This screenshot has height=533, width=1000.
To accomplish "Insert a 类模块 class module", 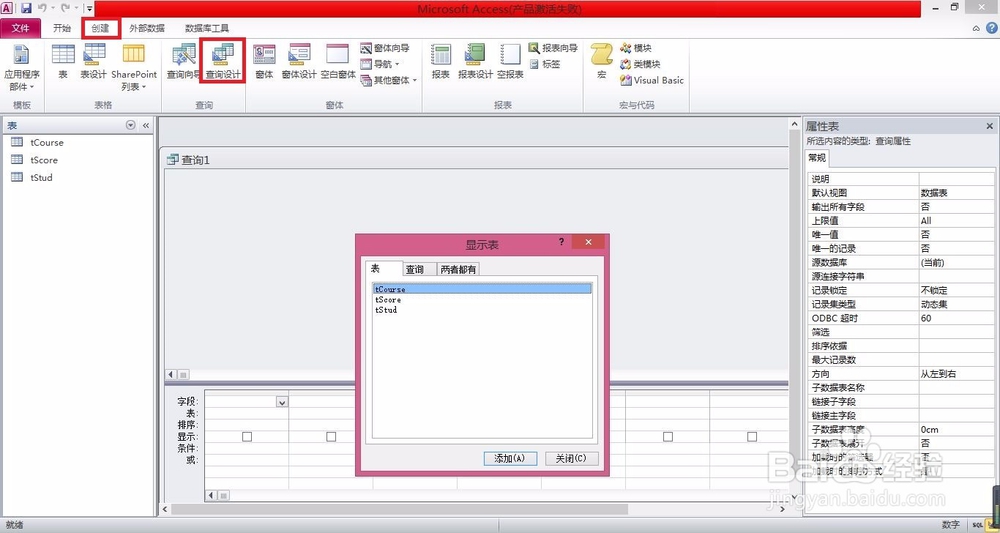I will click(x=640, y=64).
